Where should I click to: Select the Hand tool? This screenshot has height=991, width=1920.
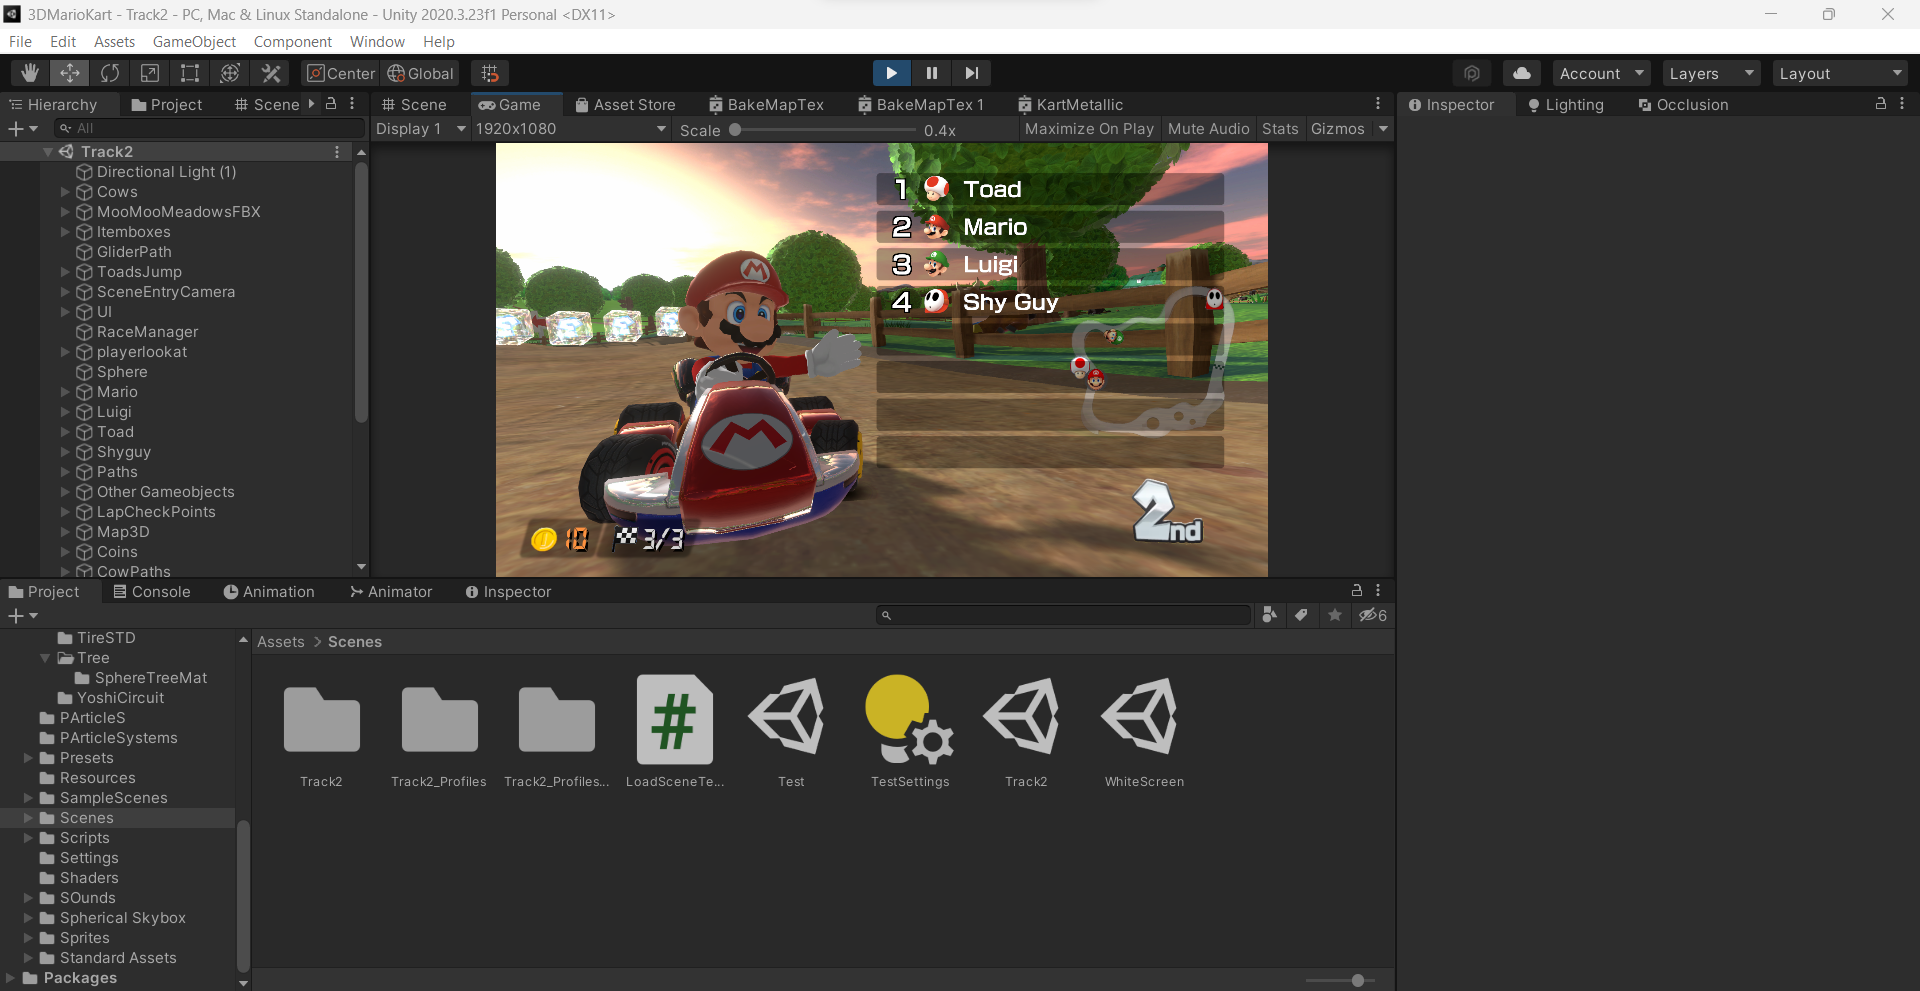(30, 73)
